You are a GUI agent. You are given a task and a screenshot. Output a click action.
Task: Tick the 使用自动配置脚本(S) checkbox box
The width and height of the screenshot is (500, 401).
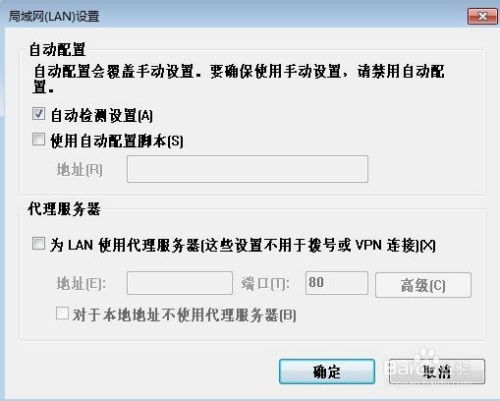39,139
